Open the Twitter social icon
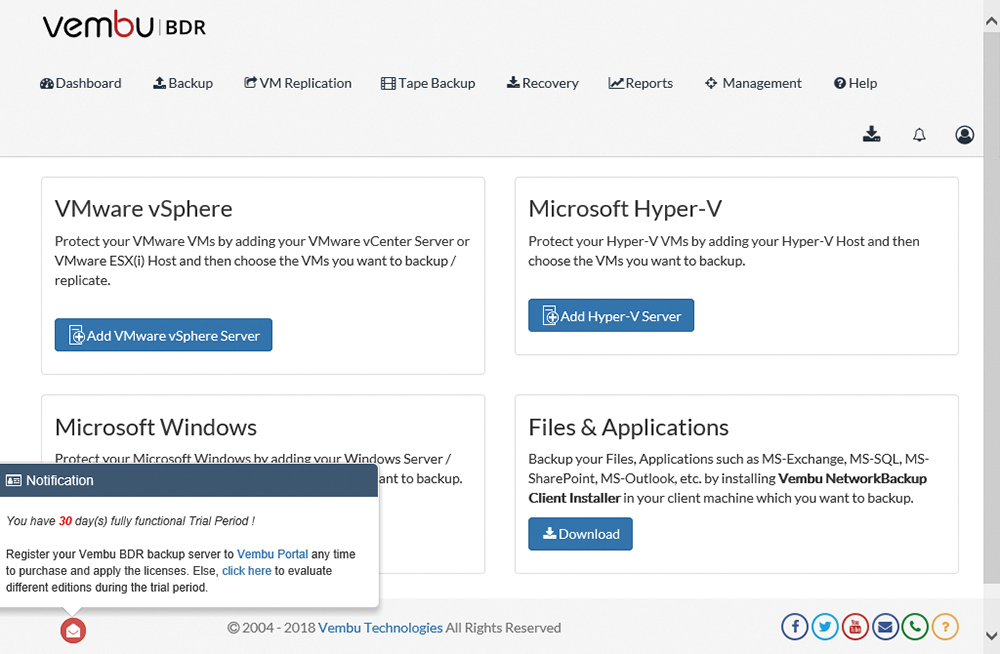The image size is (1000, 654). tap(825, 627)
